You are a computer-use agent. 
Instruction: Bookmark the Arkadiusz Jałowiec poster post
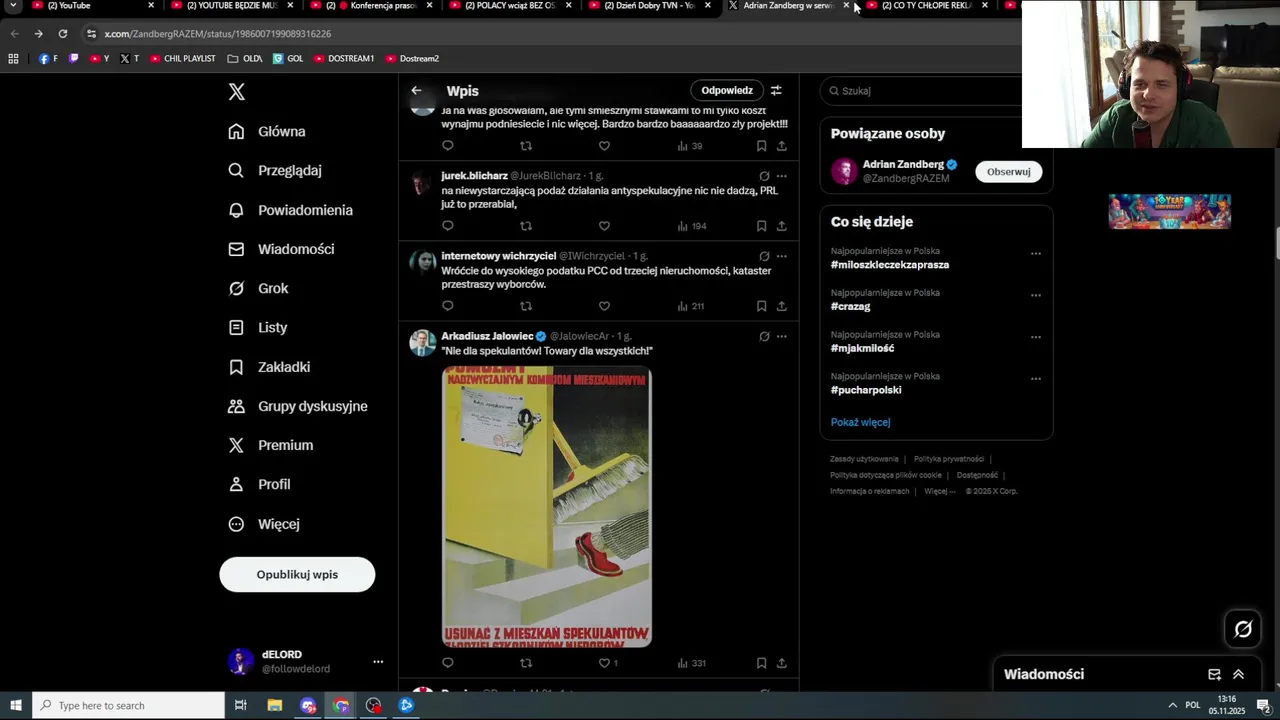761,663
